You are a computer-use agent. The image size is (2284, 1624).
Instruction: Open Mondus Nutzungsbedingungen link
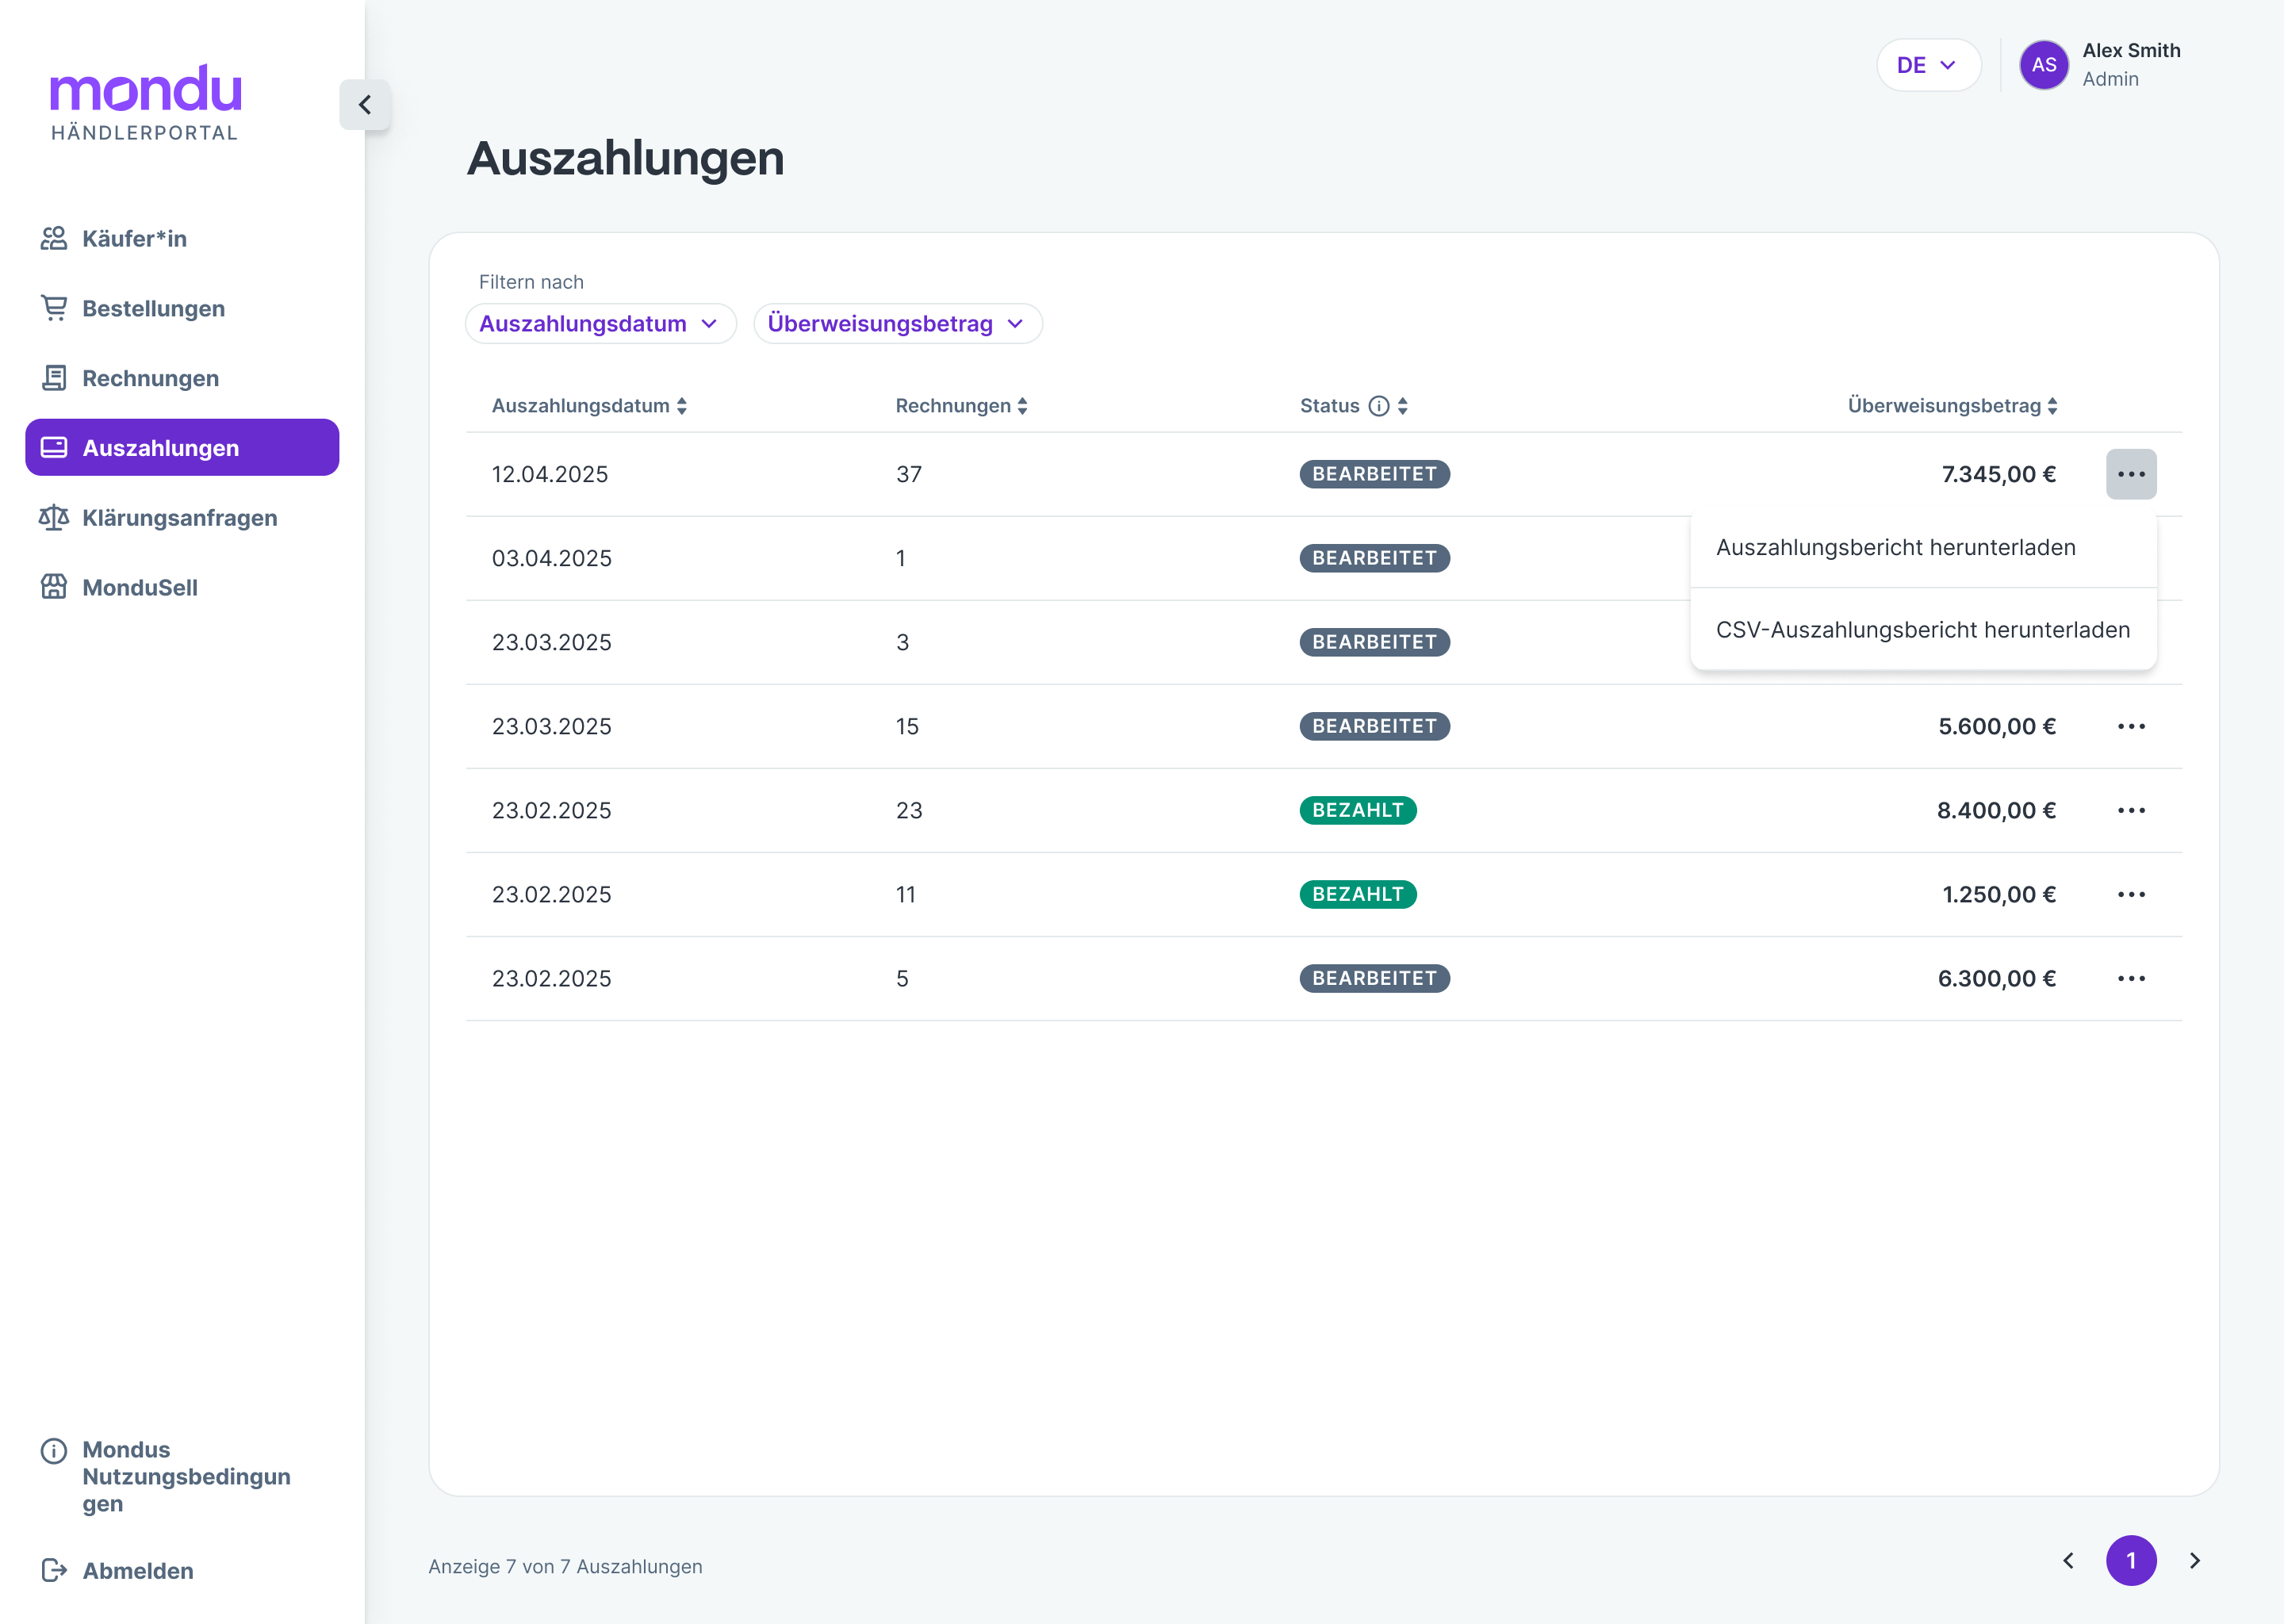click(x=185, y=1476)
